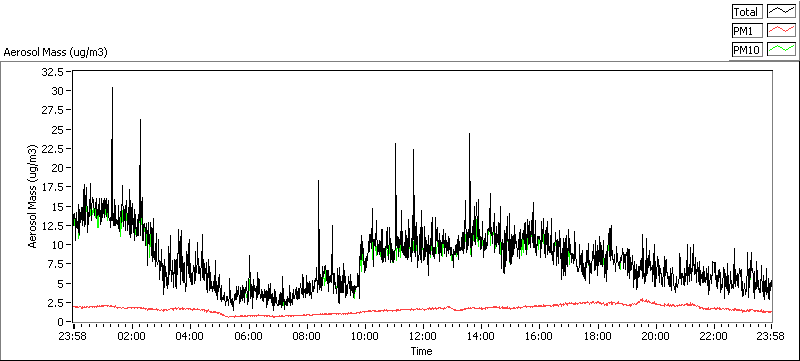
Task: Click the 12:00 time tick label
Action: [x=422, y=337]
